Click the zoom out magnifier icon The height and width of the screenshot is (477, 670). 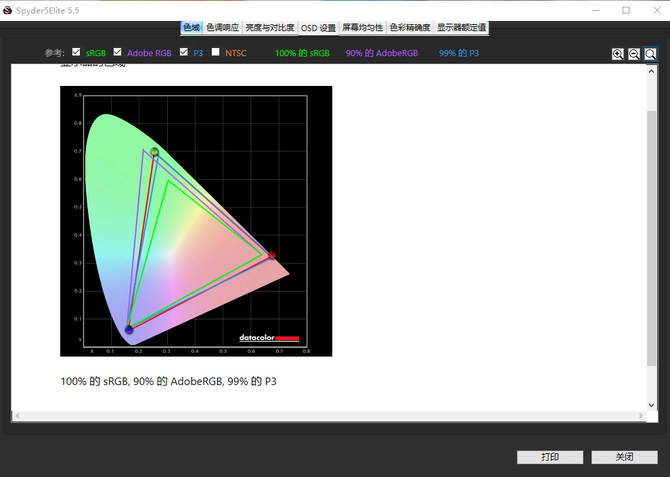(x=634, y=53)
